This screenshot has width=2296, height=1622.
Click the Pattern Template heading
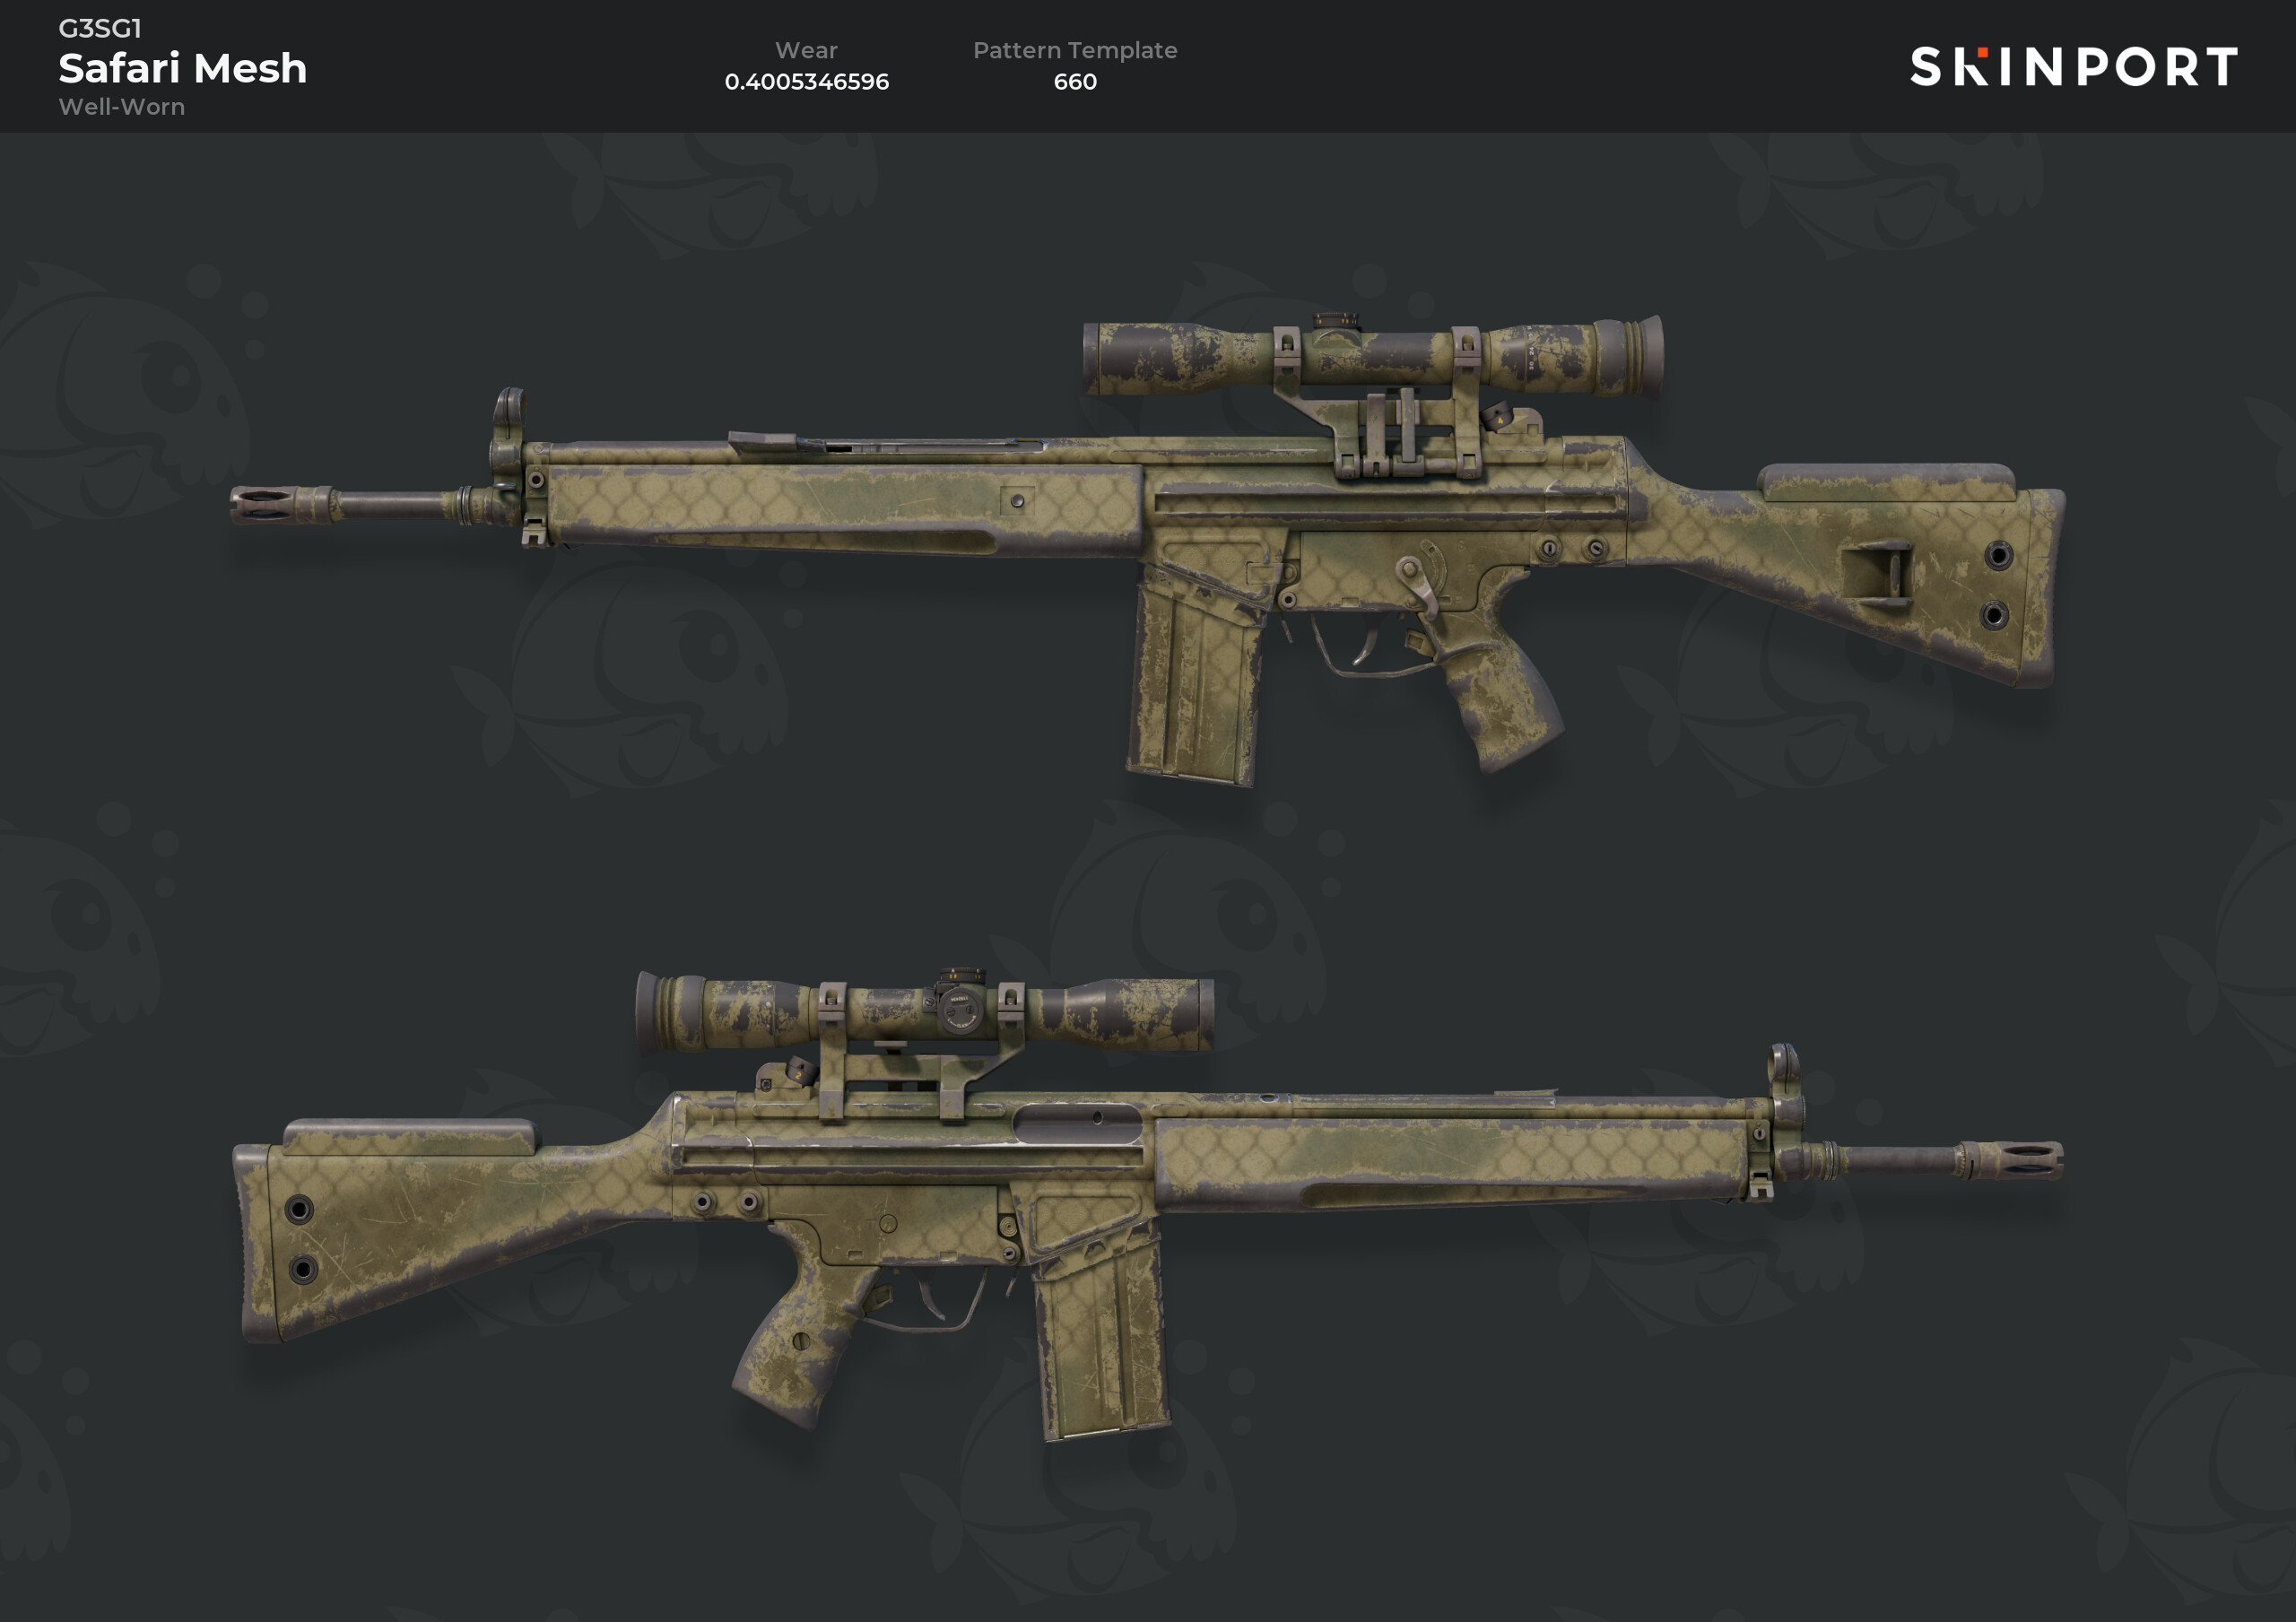point(1075,50)
